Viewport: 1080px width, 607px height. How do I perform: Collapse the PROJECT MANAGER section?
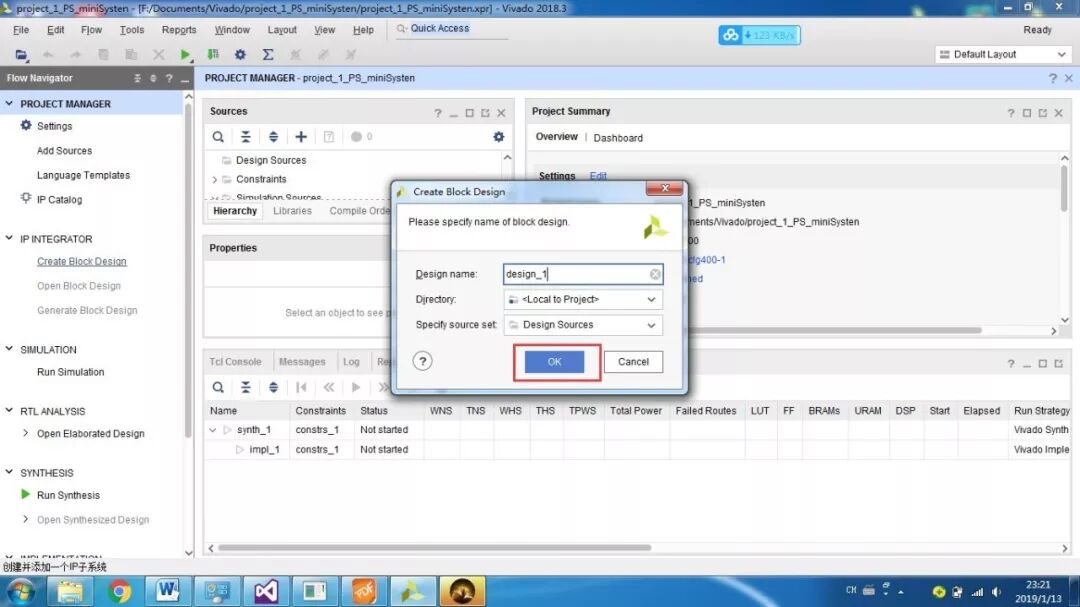click(9, 103)
